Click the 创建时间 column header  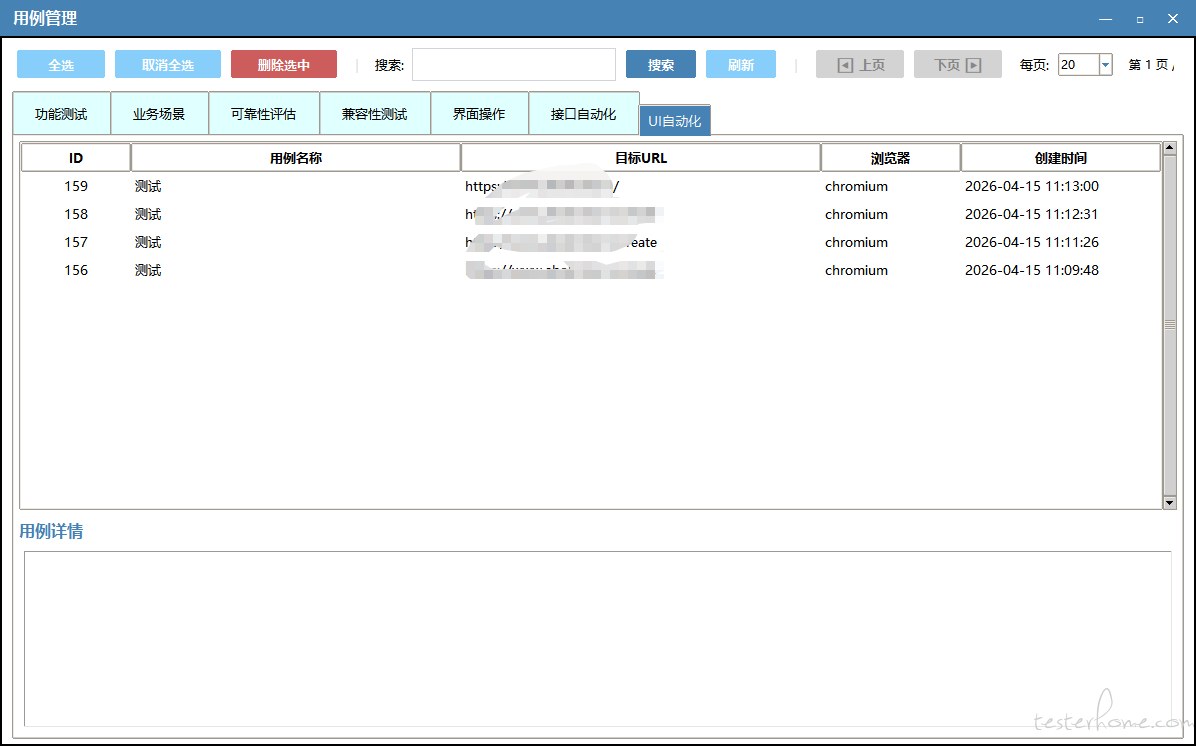(1060, 158)
